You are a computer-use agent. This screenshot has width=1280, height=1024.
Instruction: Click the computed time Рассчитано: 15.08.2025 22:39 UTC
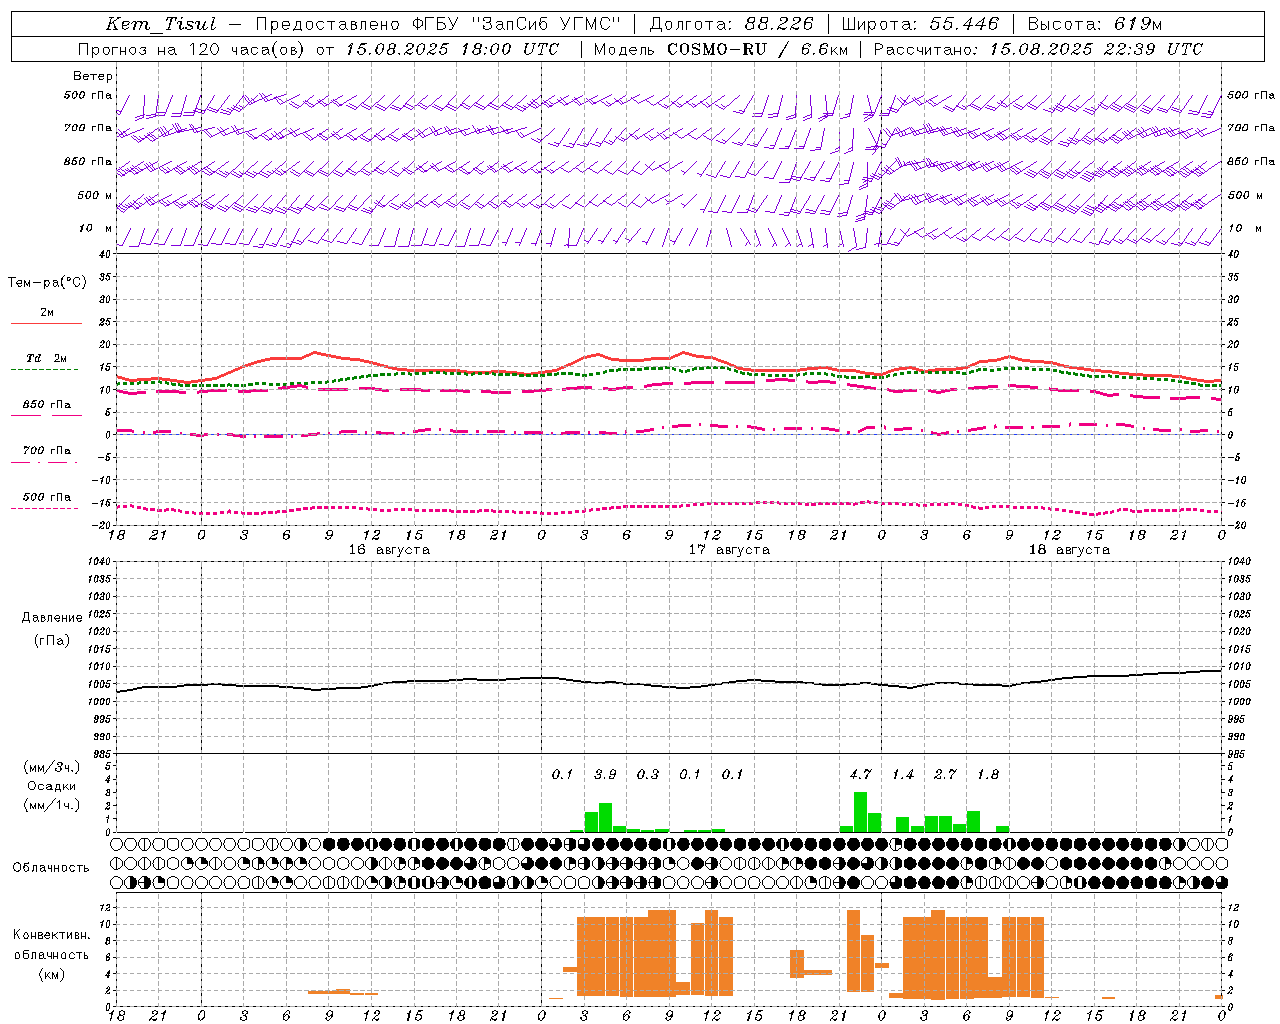click(x=1038, y=49)
